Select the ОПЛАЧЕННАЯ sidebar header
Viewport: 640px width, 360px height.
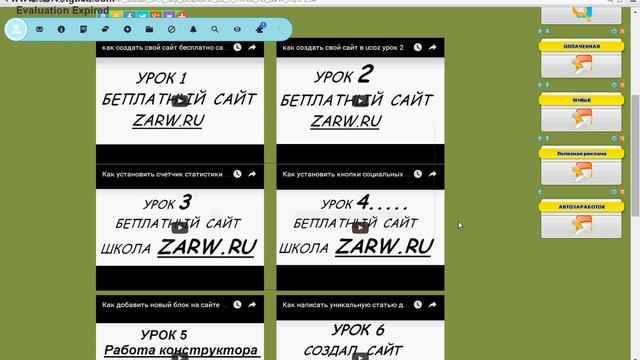[x=582, y=46]
